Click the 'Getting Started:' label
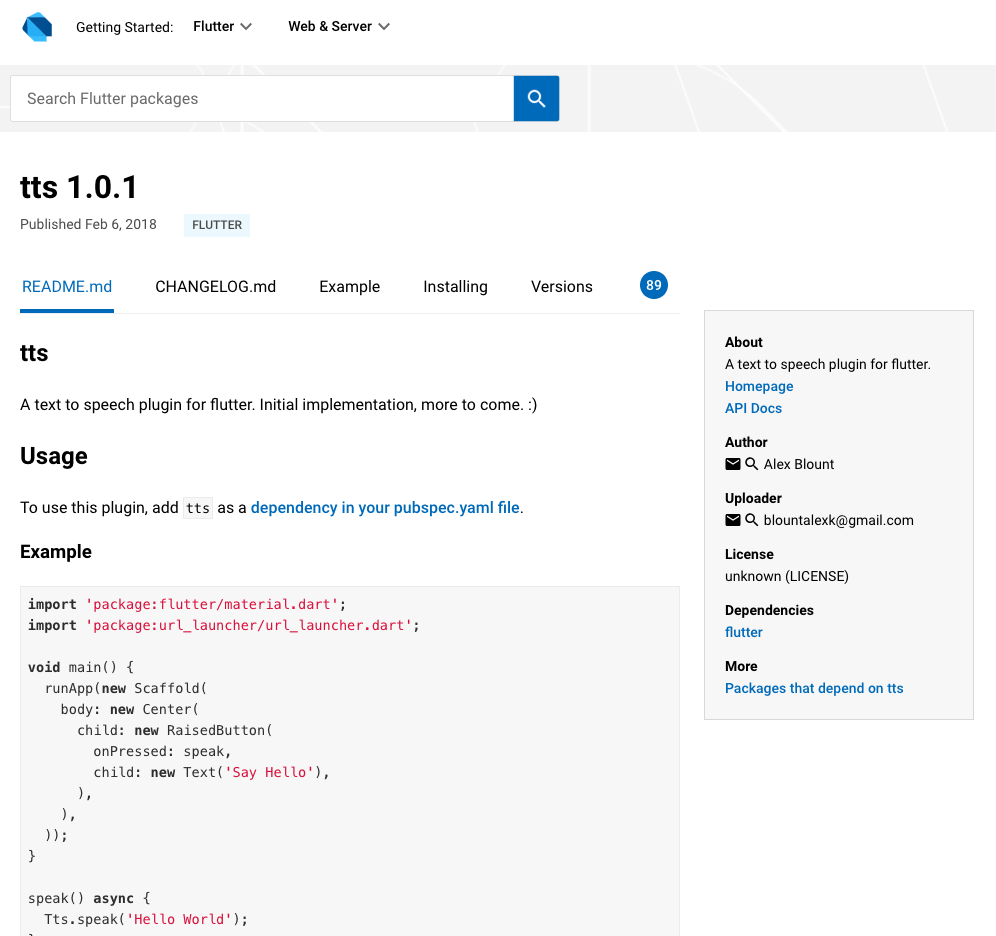The width and height of the screenshot is (996, 936). [x=124, y=27]
